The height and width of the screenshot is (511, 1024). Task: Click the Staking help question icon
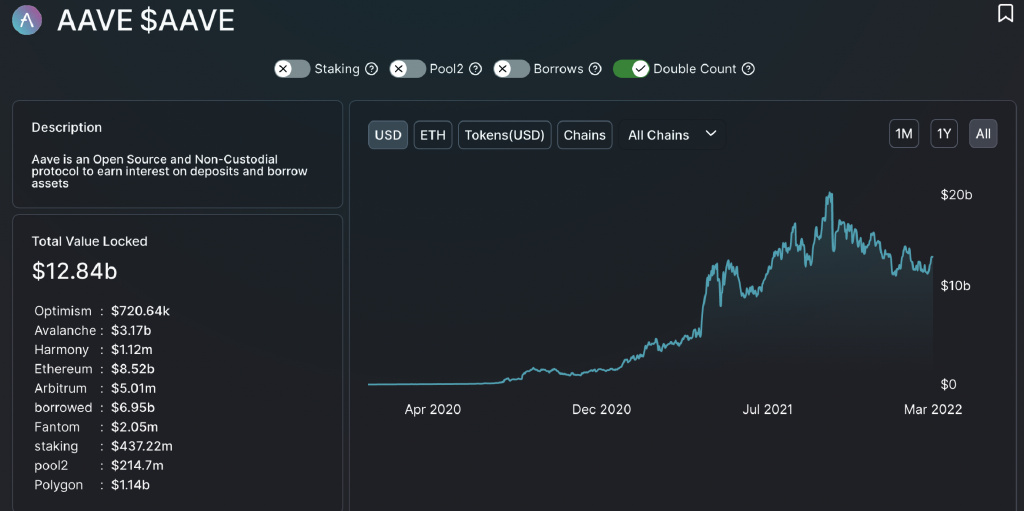[372, 69]
